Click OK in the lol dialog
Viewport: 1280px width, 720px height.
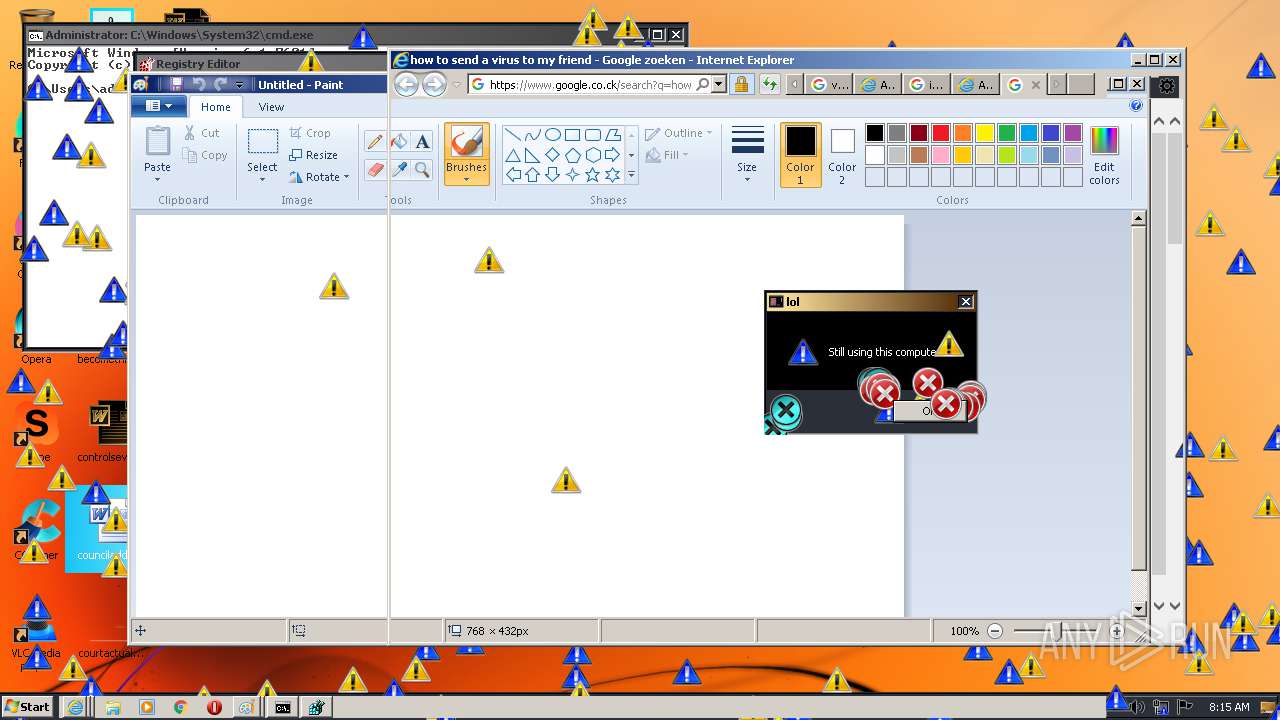pos(930,411)
